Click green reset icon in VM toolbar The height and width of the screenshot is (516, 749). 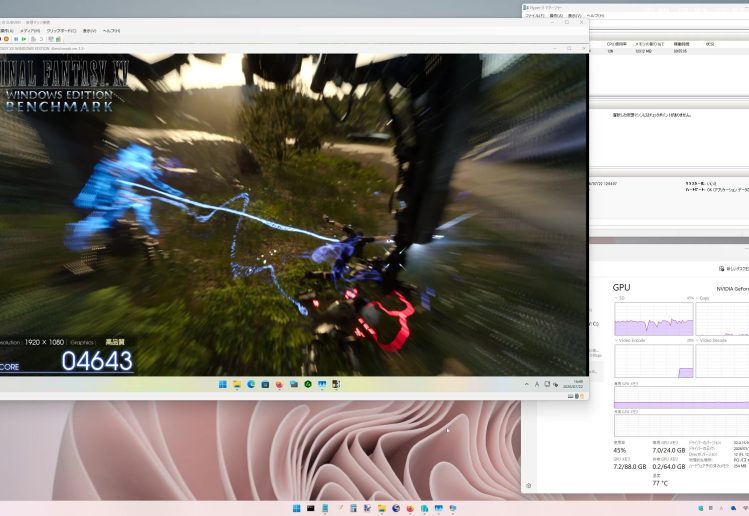[x=23, y=39]
